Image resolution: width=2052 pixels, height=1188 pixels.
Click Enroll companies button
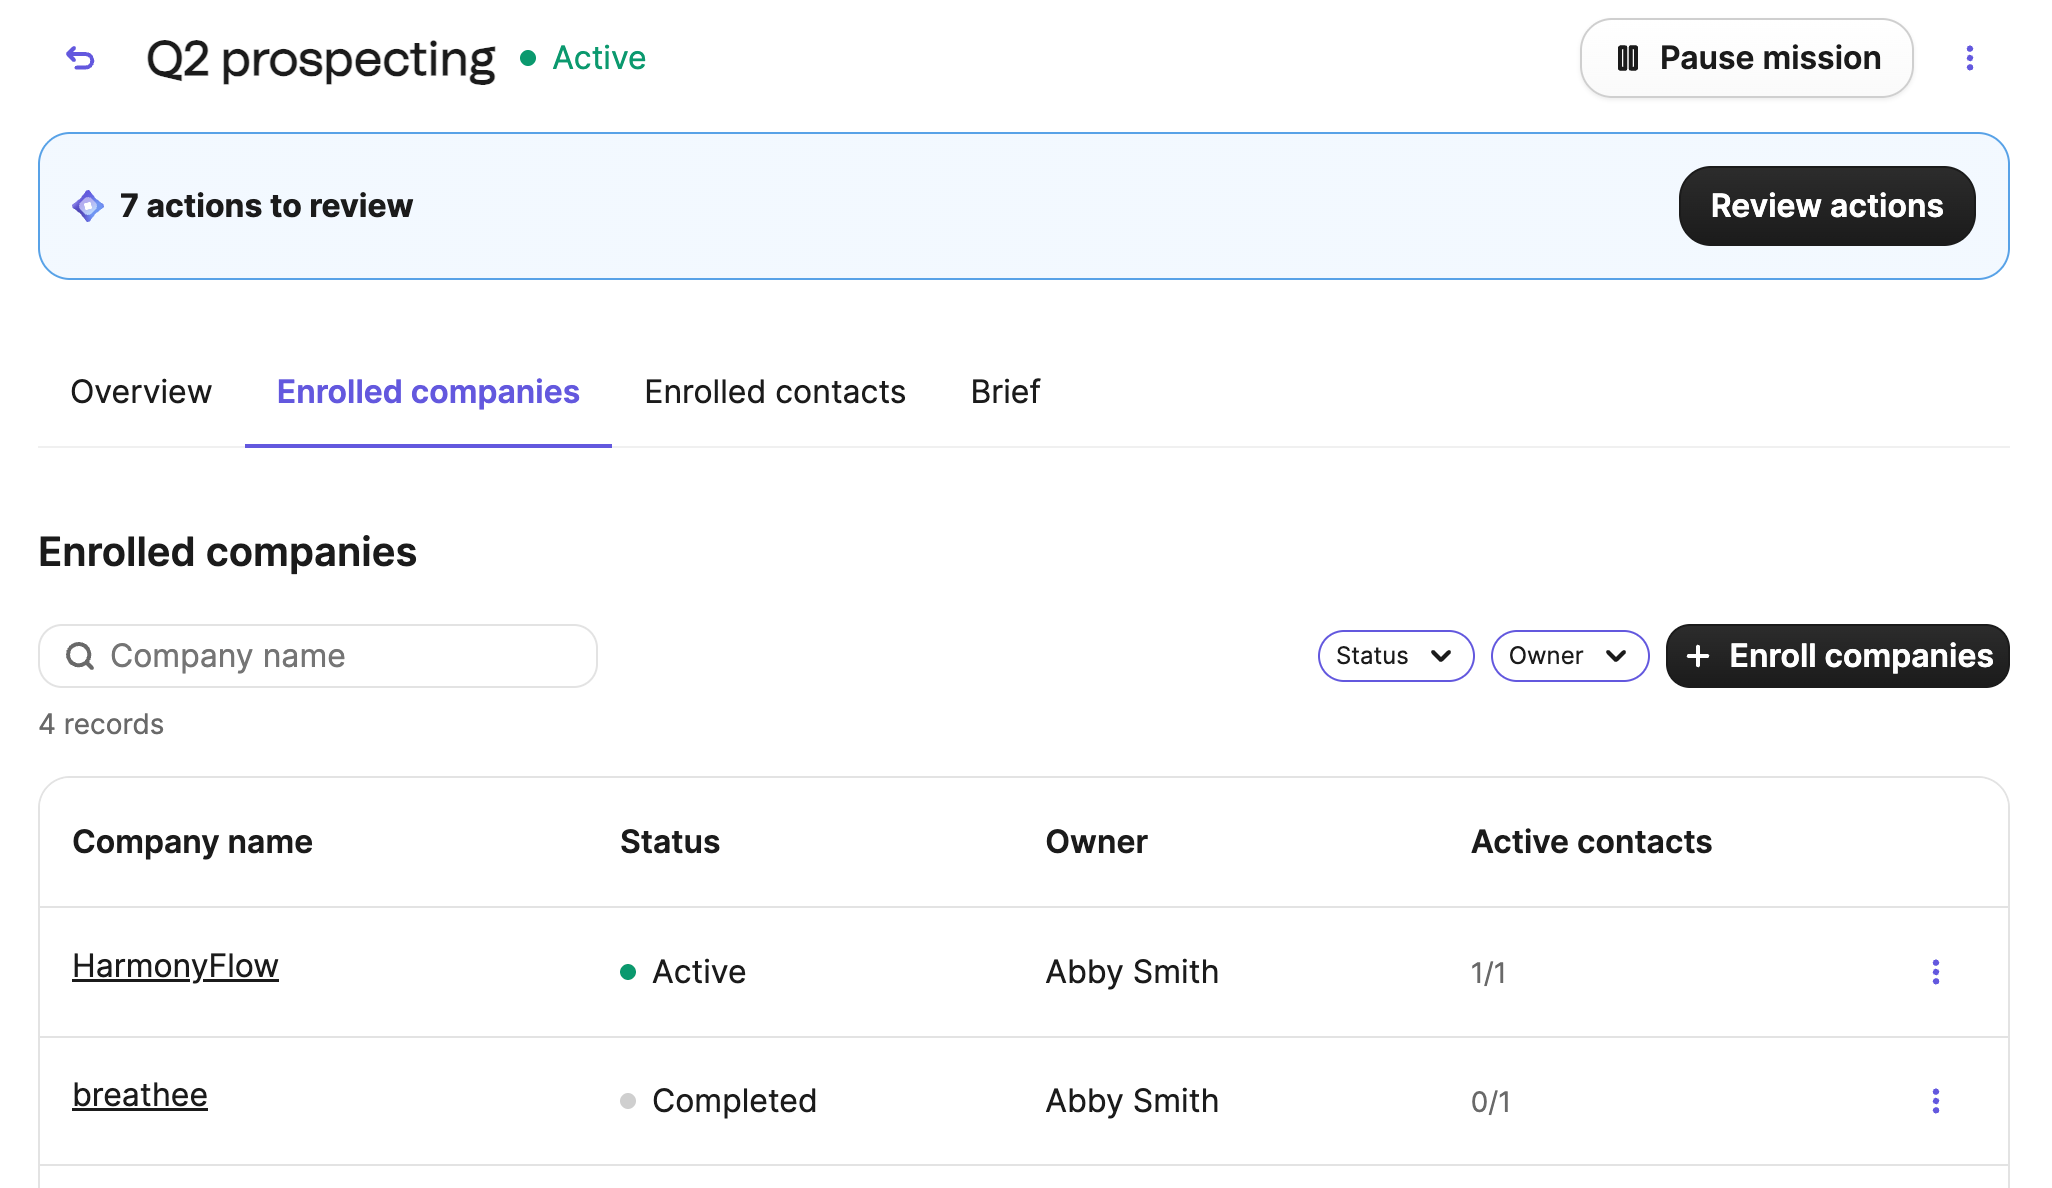(1837, 656)
